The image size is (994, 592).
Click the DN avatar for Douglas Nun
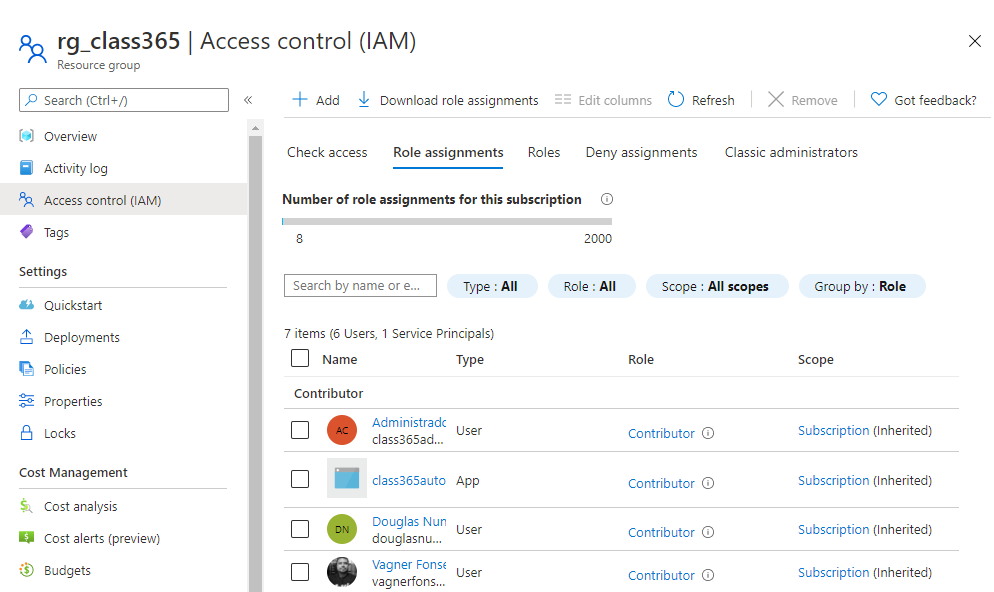[x=342, y=529]
